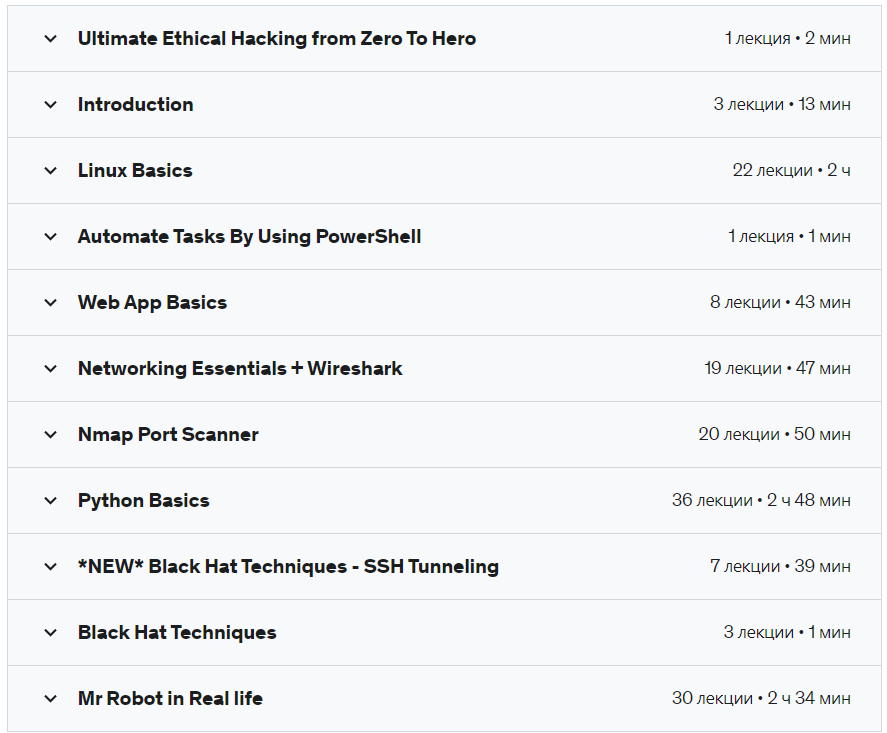Expand Mr Robot in Real life chevron
The width and height of the screenshot is (887, 733).
click(x=51, y=699)
